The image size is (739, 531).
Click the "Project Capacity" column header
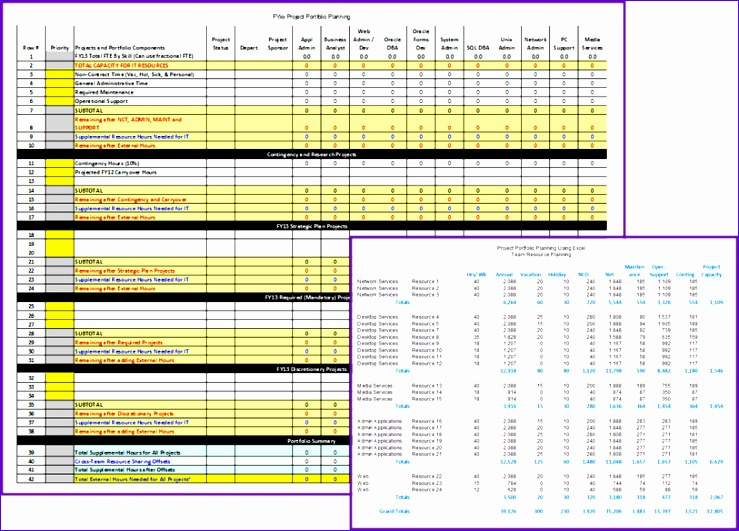(x=711, y=270)
